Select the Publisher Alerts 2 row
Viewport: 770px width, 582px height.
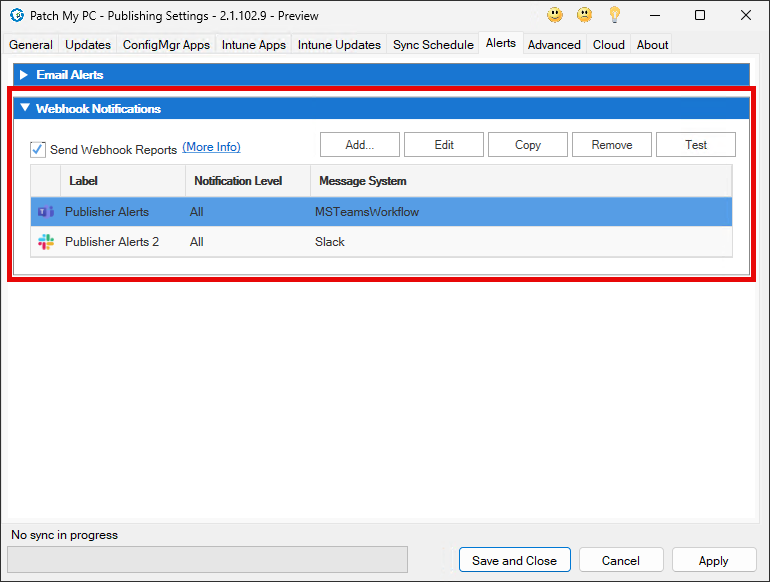[111, 242]
